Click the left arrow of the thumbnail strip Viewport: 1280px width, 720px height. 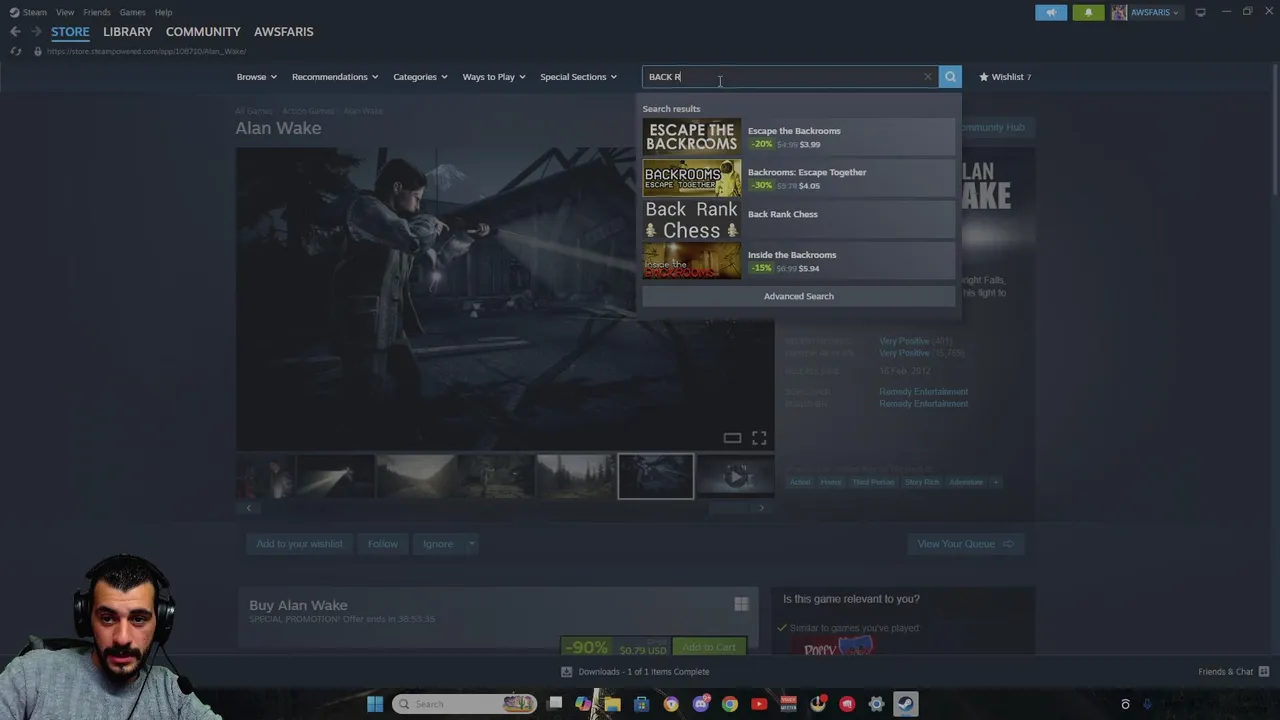click(249, 508)
